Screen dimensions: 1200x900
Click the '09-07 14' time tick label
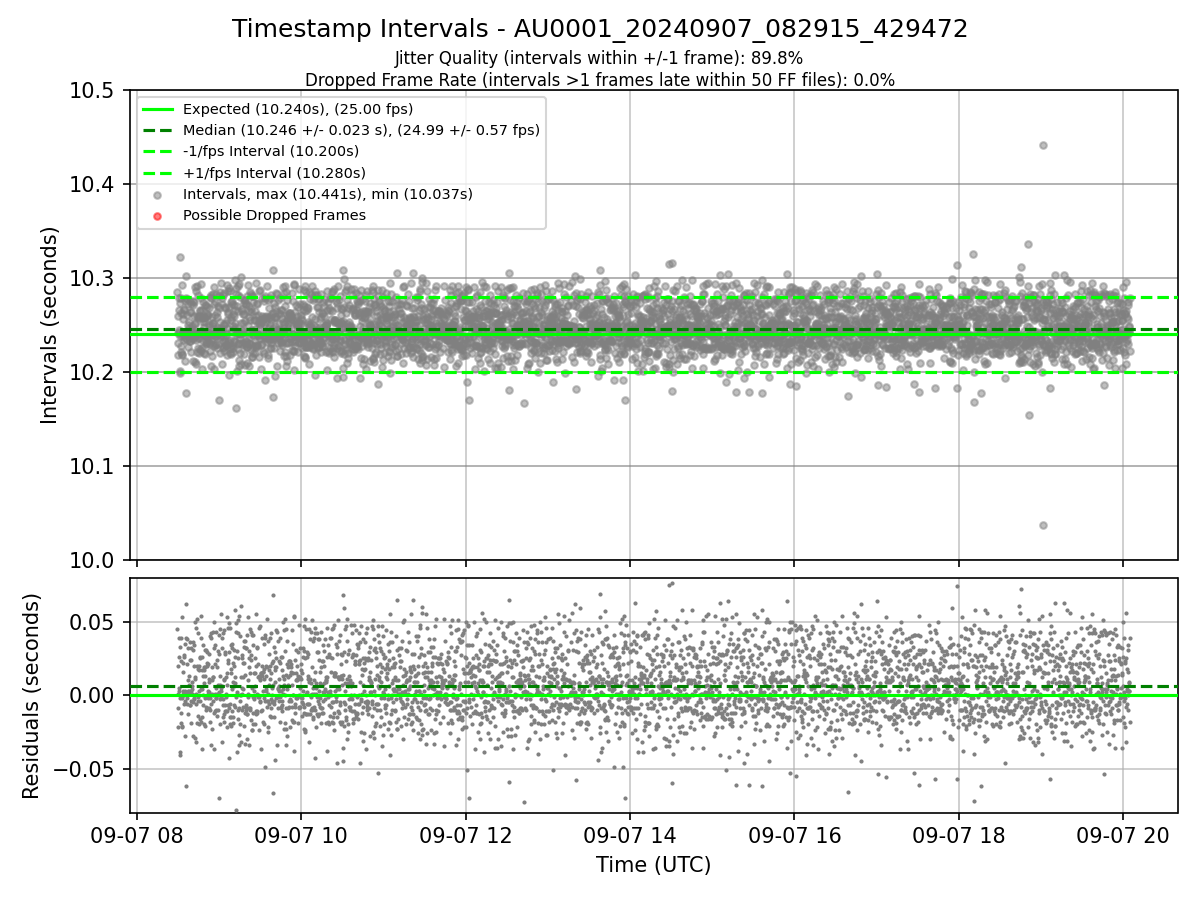click(629, 834)
